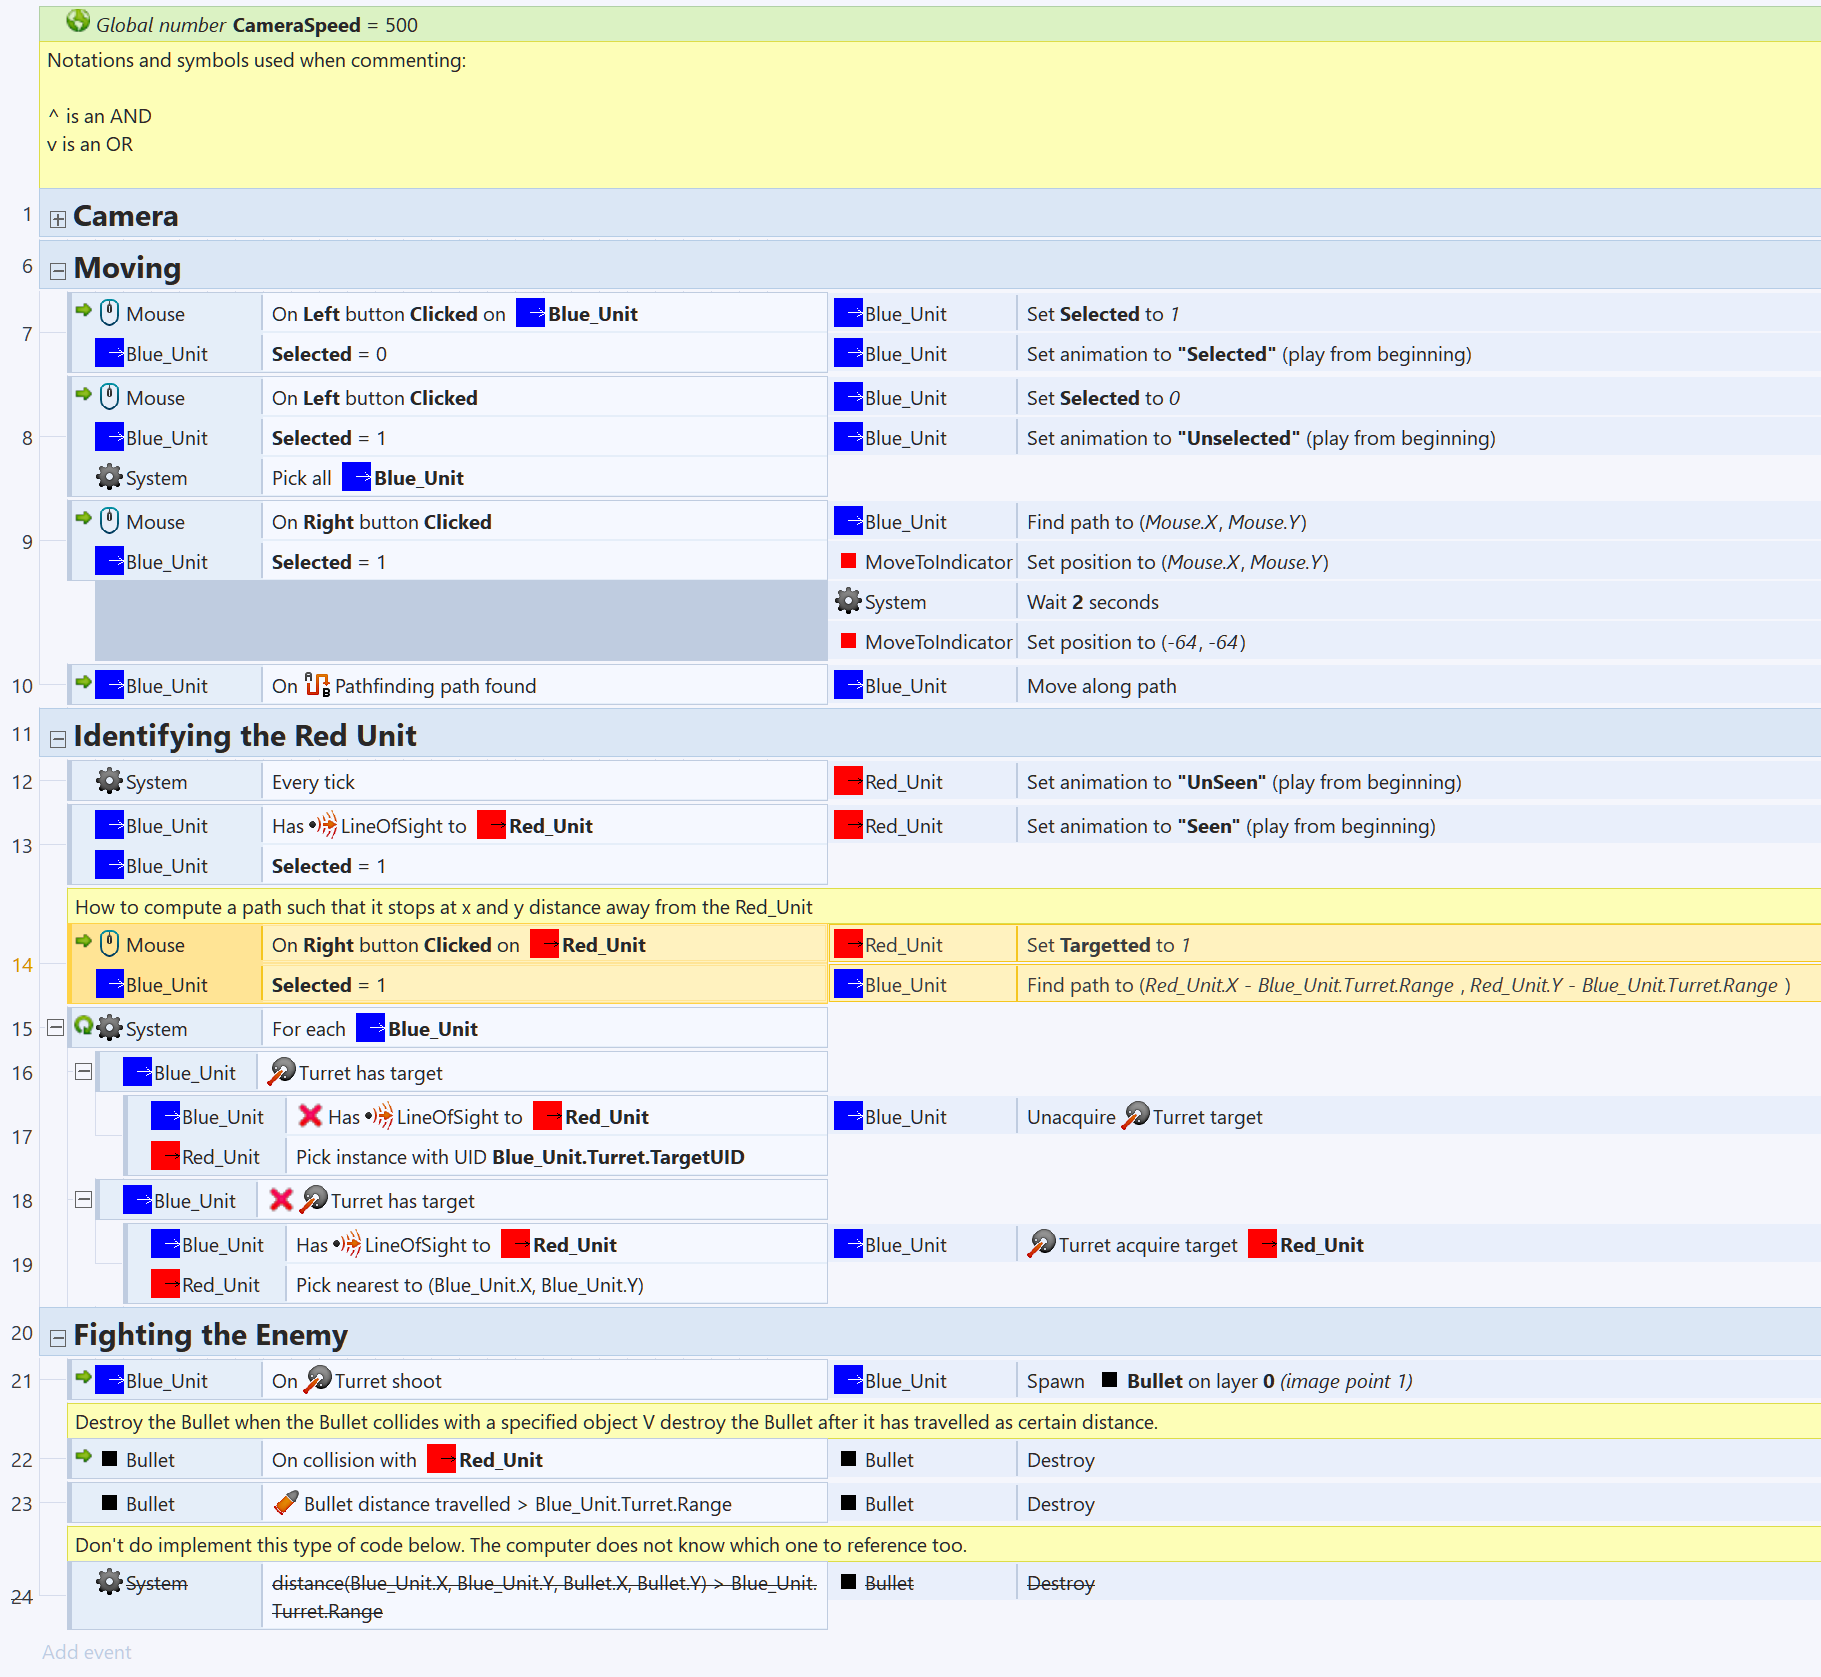Collapse event 18 inverted Turret has target
The image size is (1821, 1677).
pos(84,1199)
